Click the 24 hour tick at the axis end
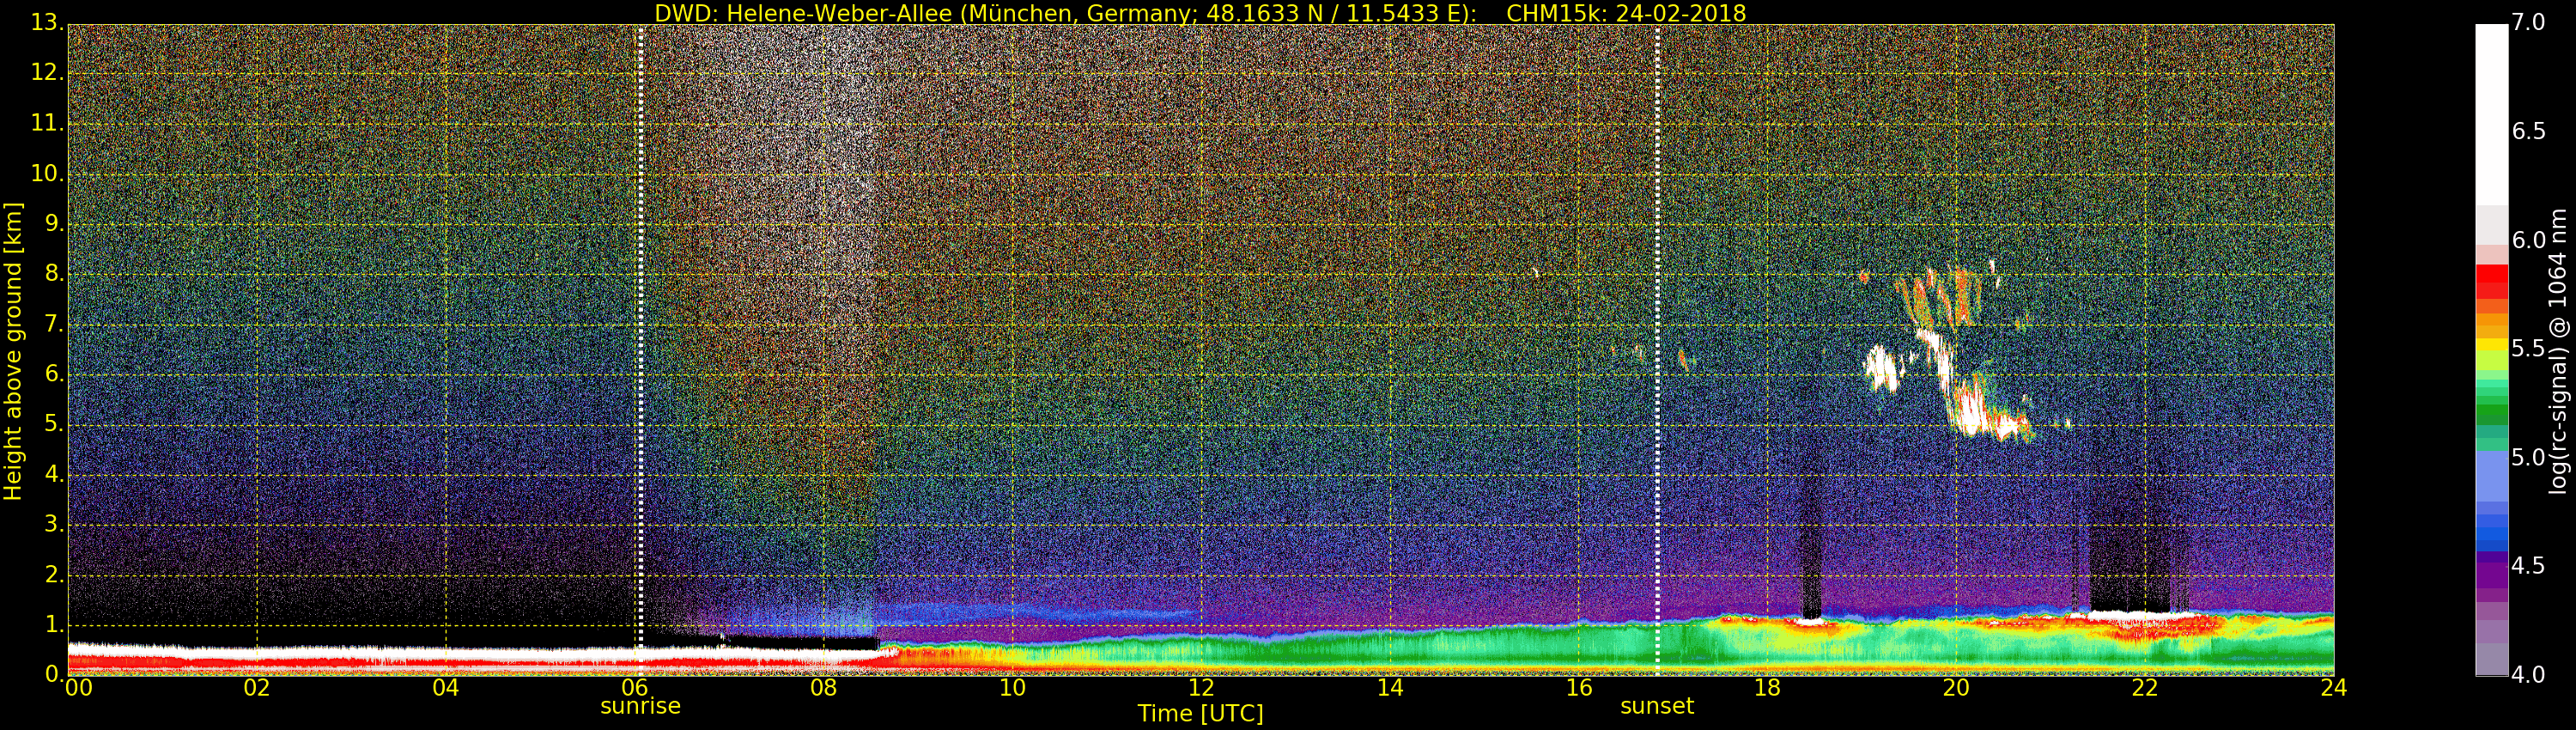Screen dimensions: 2576x730 pyautogui.click(x=2333, y=688)
